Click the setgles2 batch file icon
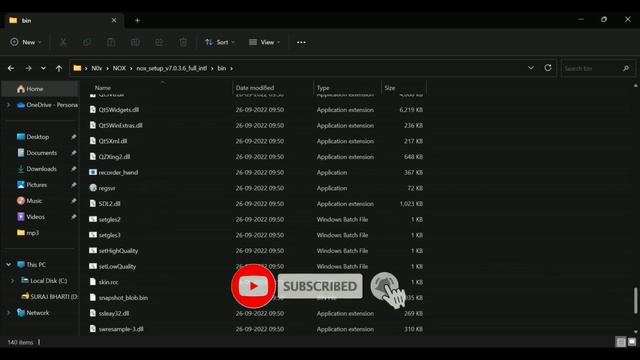 click(x=93, y=219)
